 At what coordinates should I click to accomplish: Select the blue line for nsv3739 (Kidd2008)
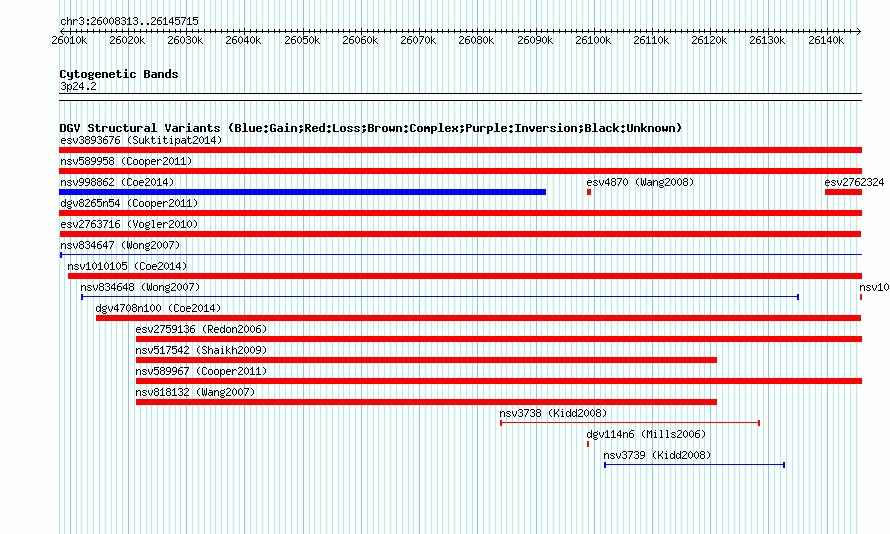click(x=695, y=465)
